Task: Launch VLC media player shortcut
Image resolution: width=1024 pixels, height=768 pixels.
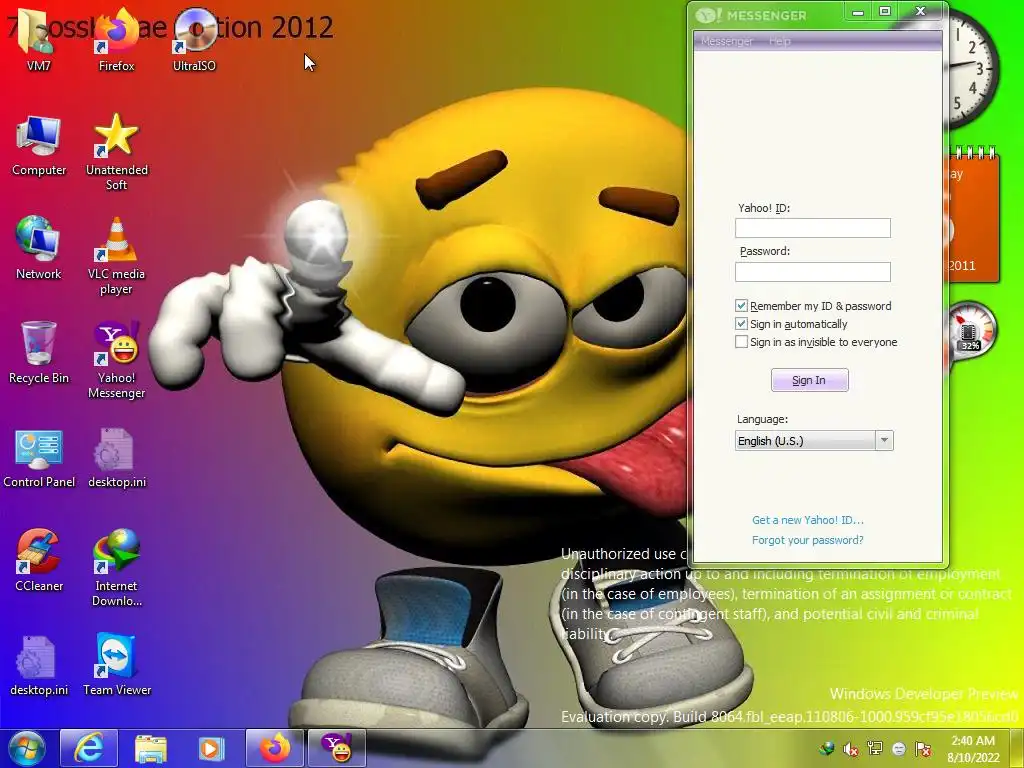Action: (116, 256)
